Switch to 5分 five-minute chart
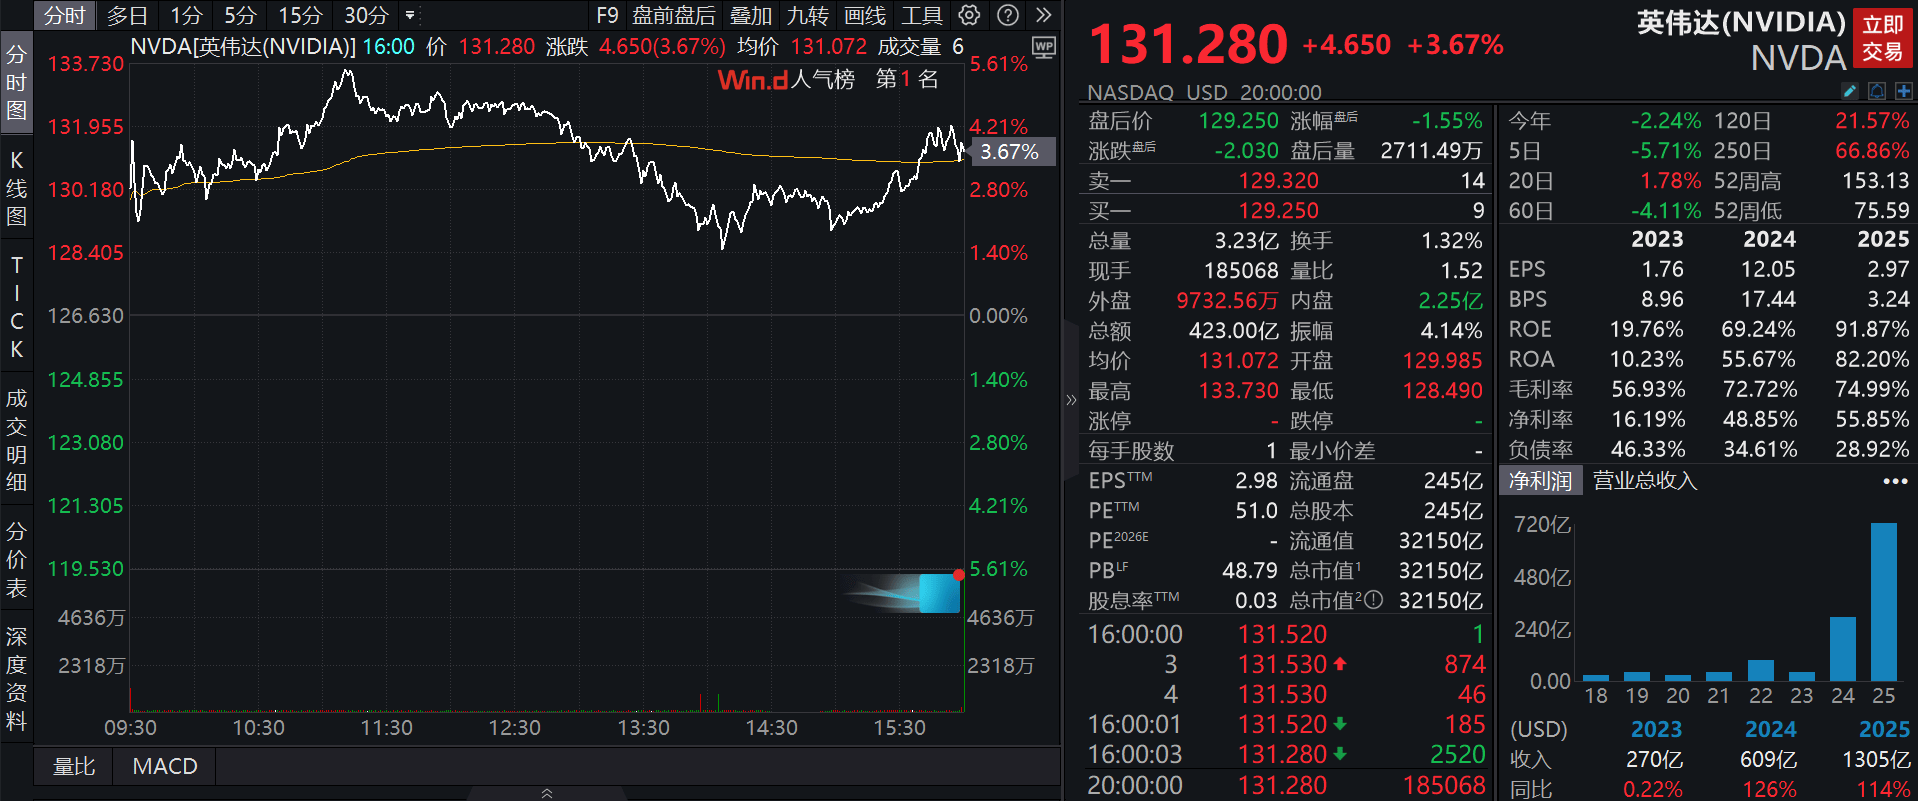This screenshot has width=1918, height=801. (240, 15)
